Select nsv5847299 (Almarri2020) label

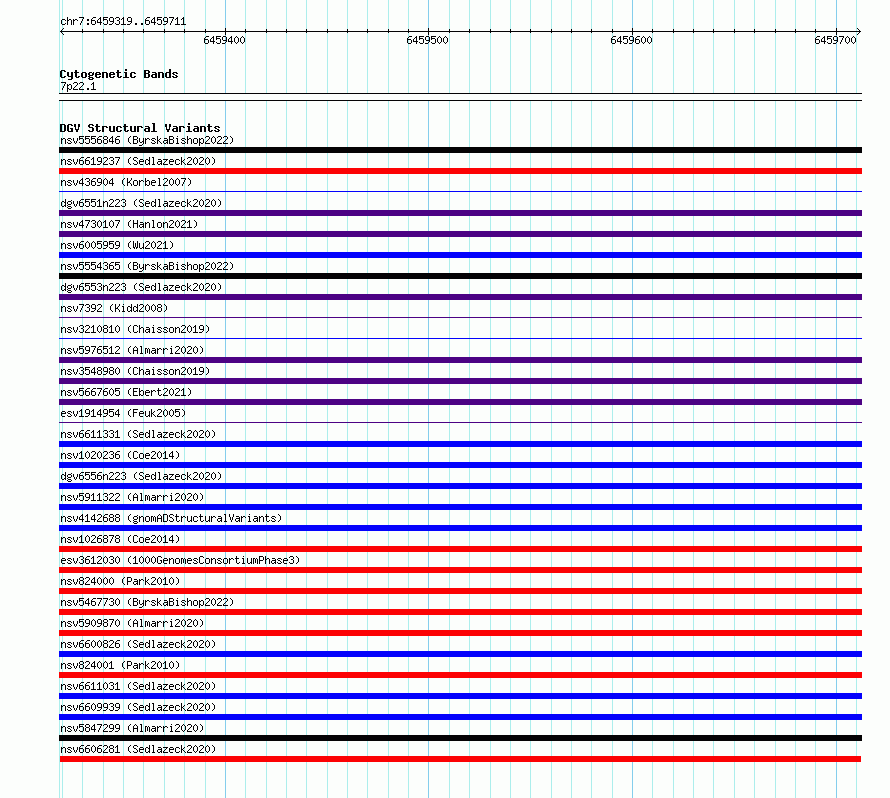click(132, 728)
